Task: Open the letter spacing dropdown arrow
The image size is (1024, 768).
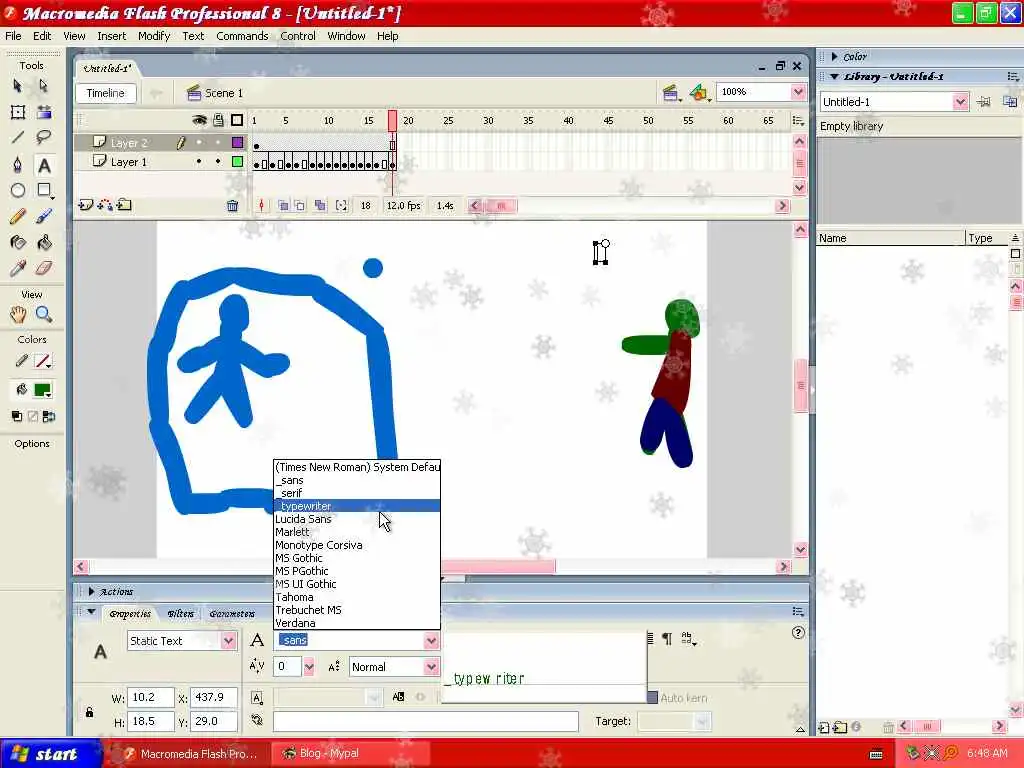Action: 309,667
